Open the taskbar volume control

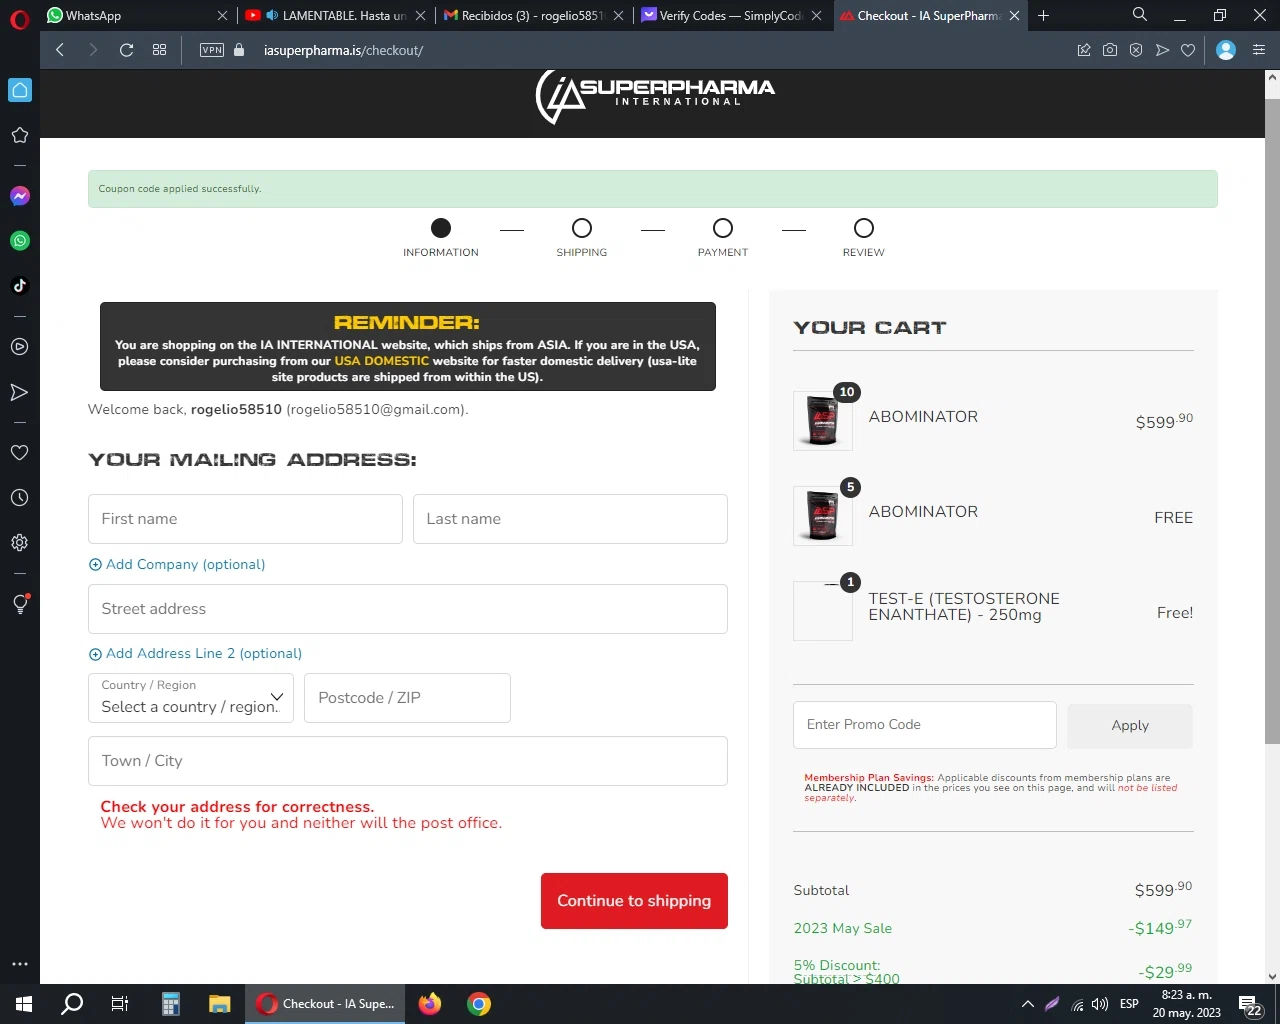coord(1100,1004)
